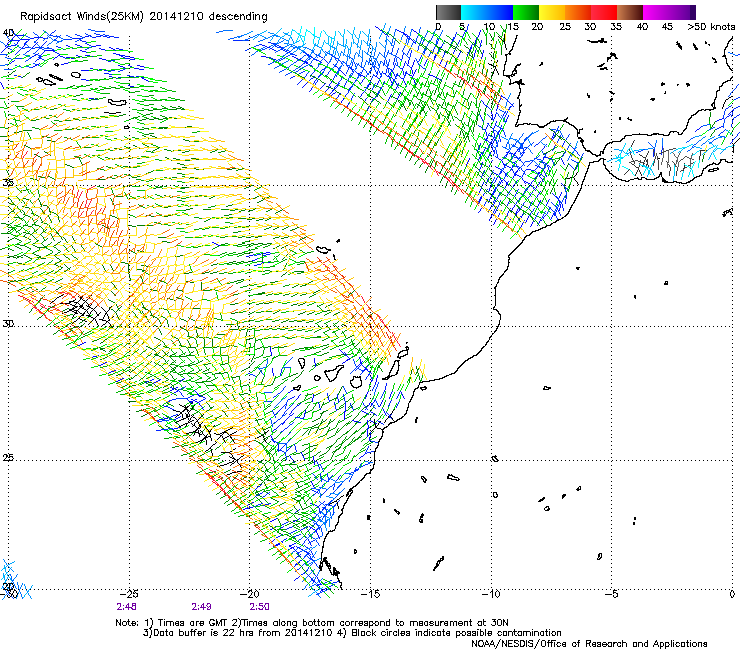Click the yellow 20-25 knots legend swatch
This screenshot has height=650, width=740.
pyautogui.click(x=552, y=12)
